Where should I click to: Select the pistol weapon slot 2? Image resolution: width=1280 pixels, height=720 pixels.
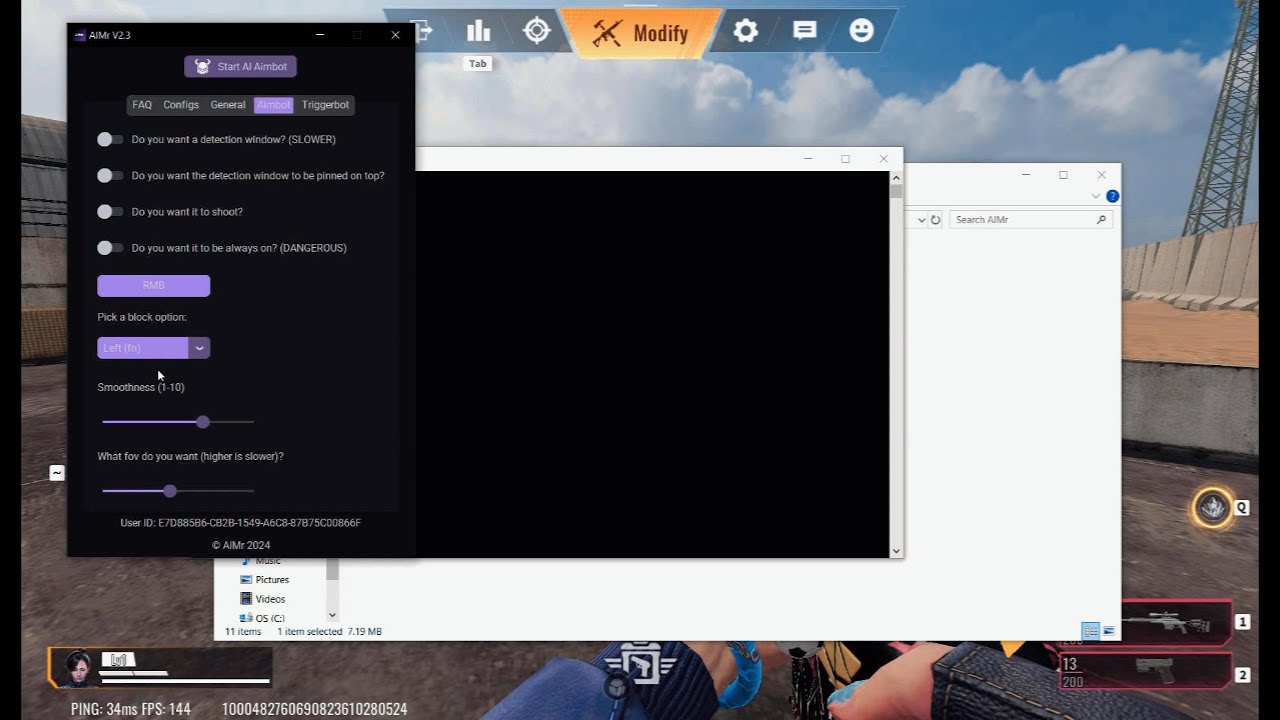(1145, 671)
